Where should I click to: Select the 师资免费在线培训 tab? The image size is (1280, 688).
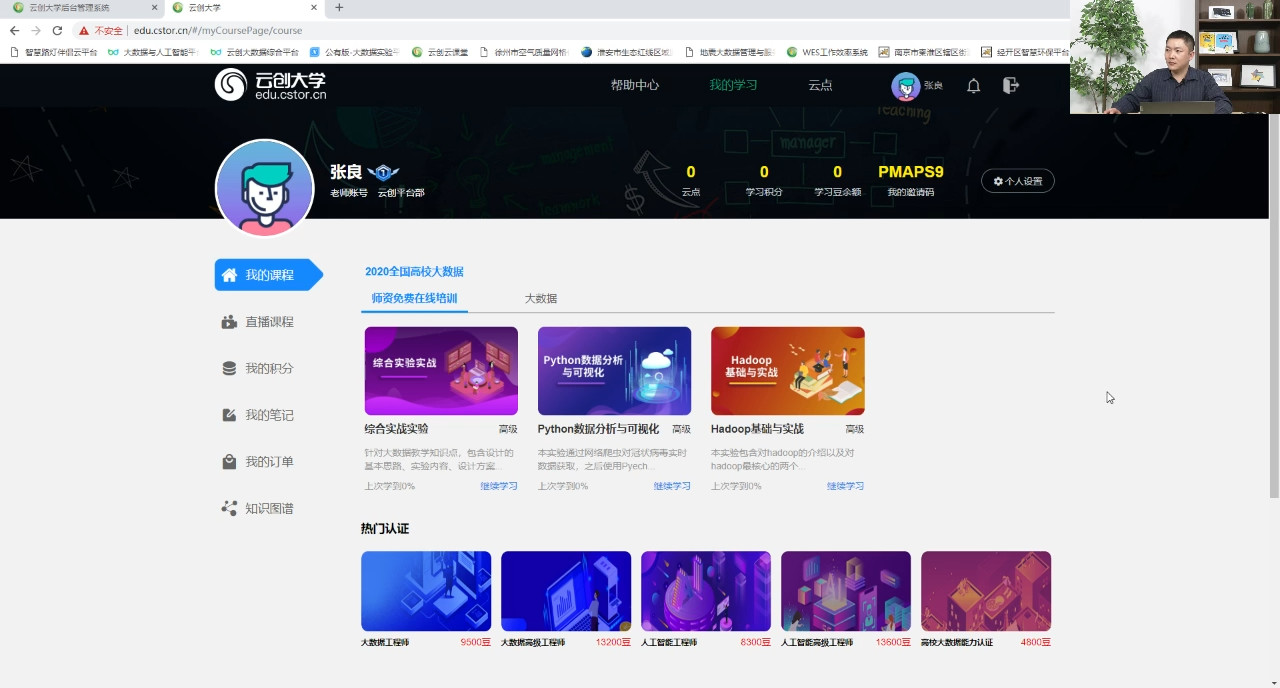coord(411,298)
